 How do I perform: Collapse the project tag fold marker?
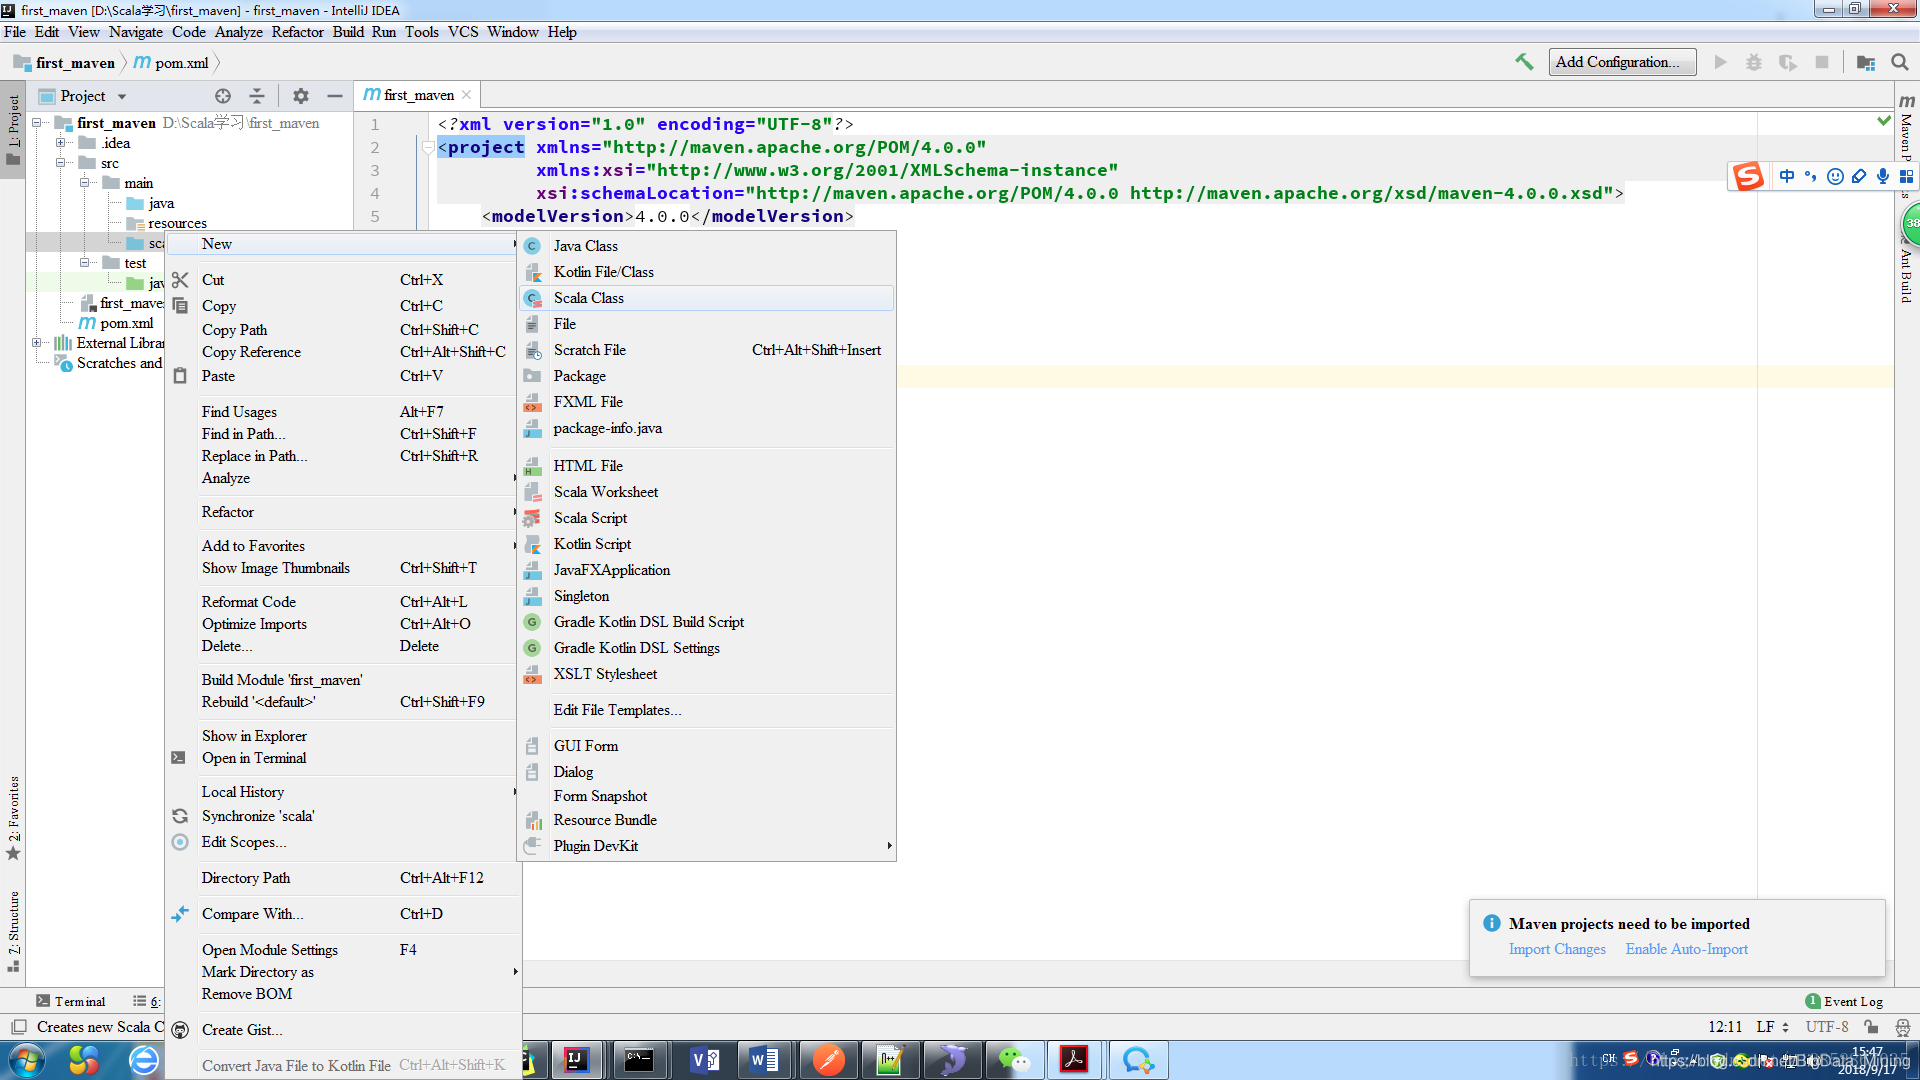[x=428, y=148]
